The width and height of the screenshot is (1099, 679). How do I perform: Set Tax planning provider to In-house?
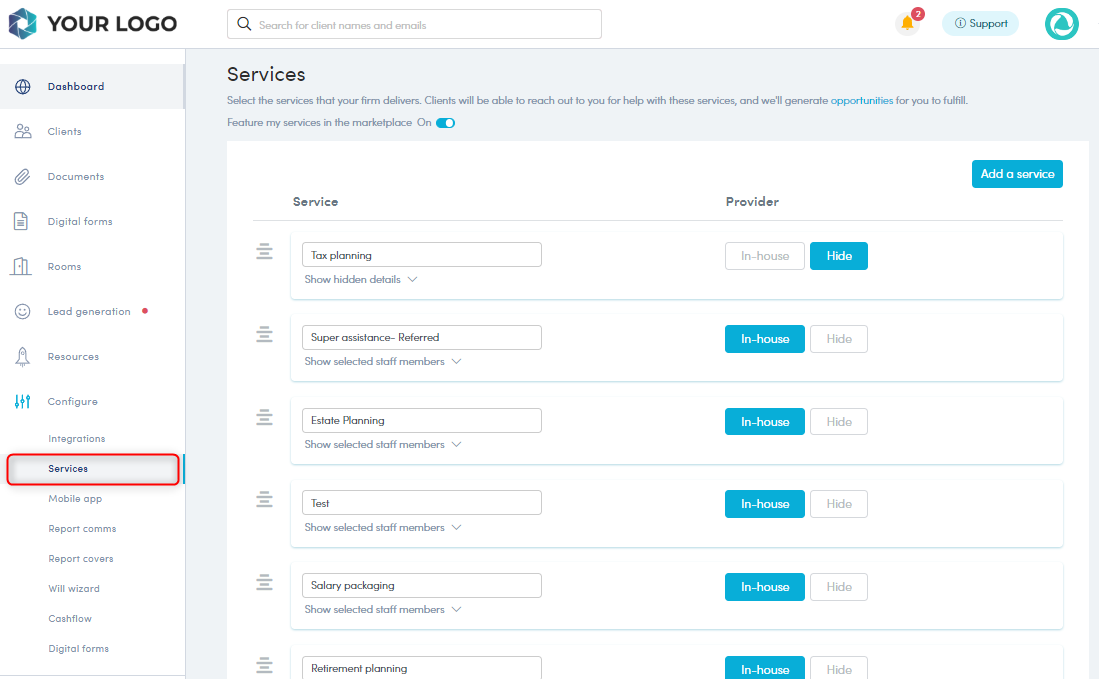[x=764, y=256]
